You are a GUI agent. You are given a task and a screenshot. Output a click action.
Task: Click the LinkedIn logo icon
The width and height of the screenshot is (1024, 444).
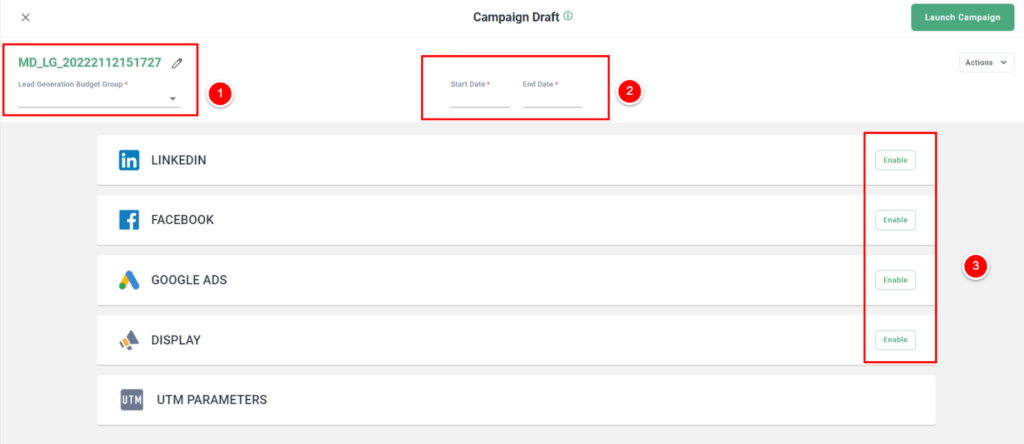(129, 160)
